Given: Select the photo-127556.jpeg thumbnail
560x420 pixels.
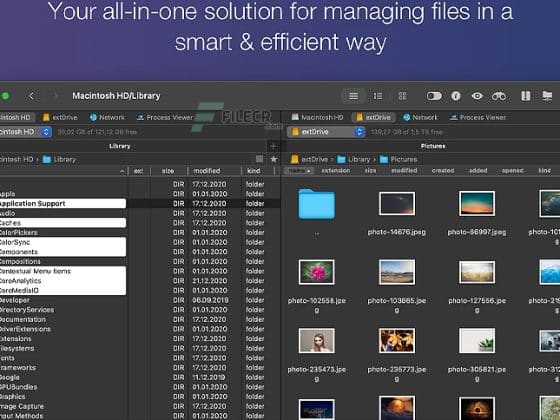Looking at the screenshot, I should point(477,272).
